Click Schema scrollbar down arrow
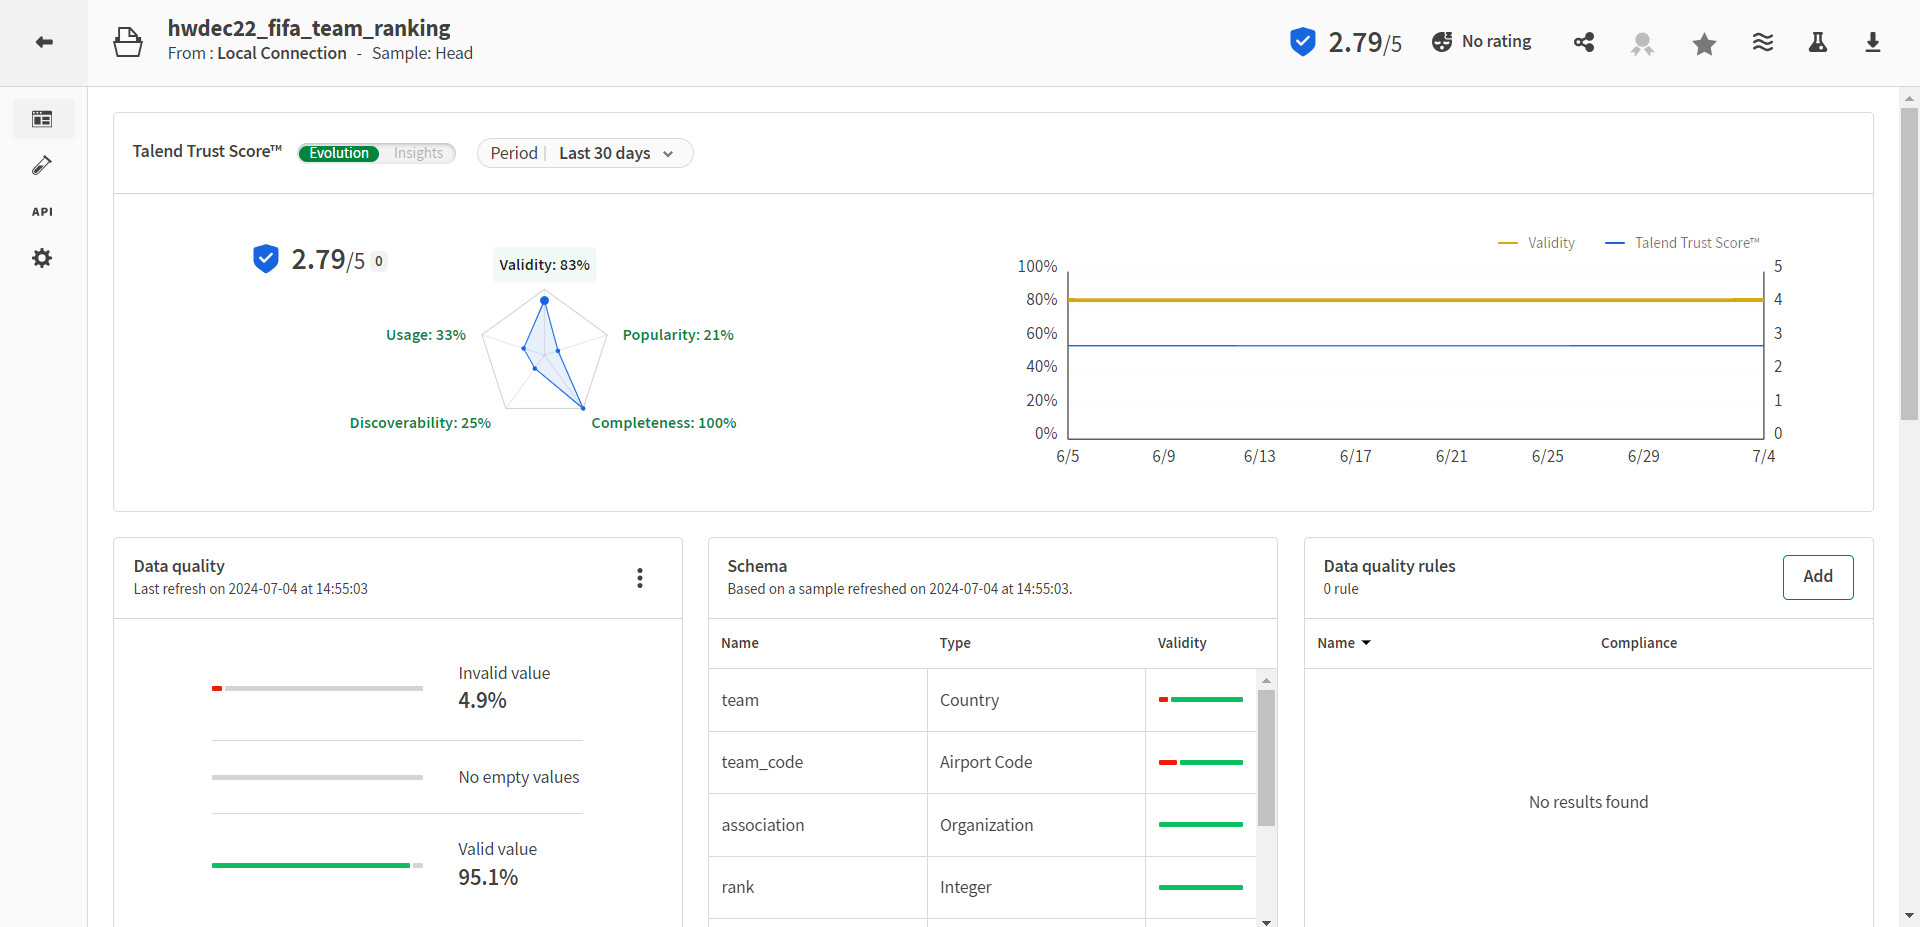1920x927 pixels. click(x=1266, y=922)
